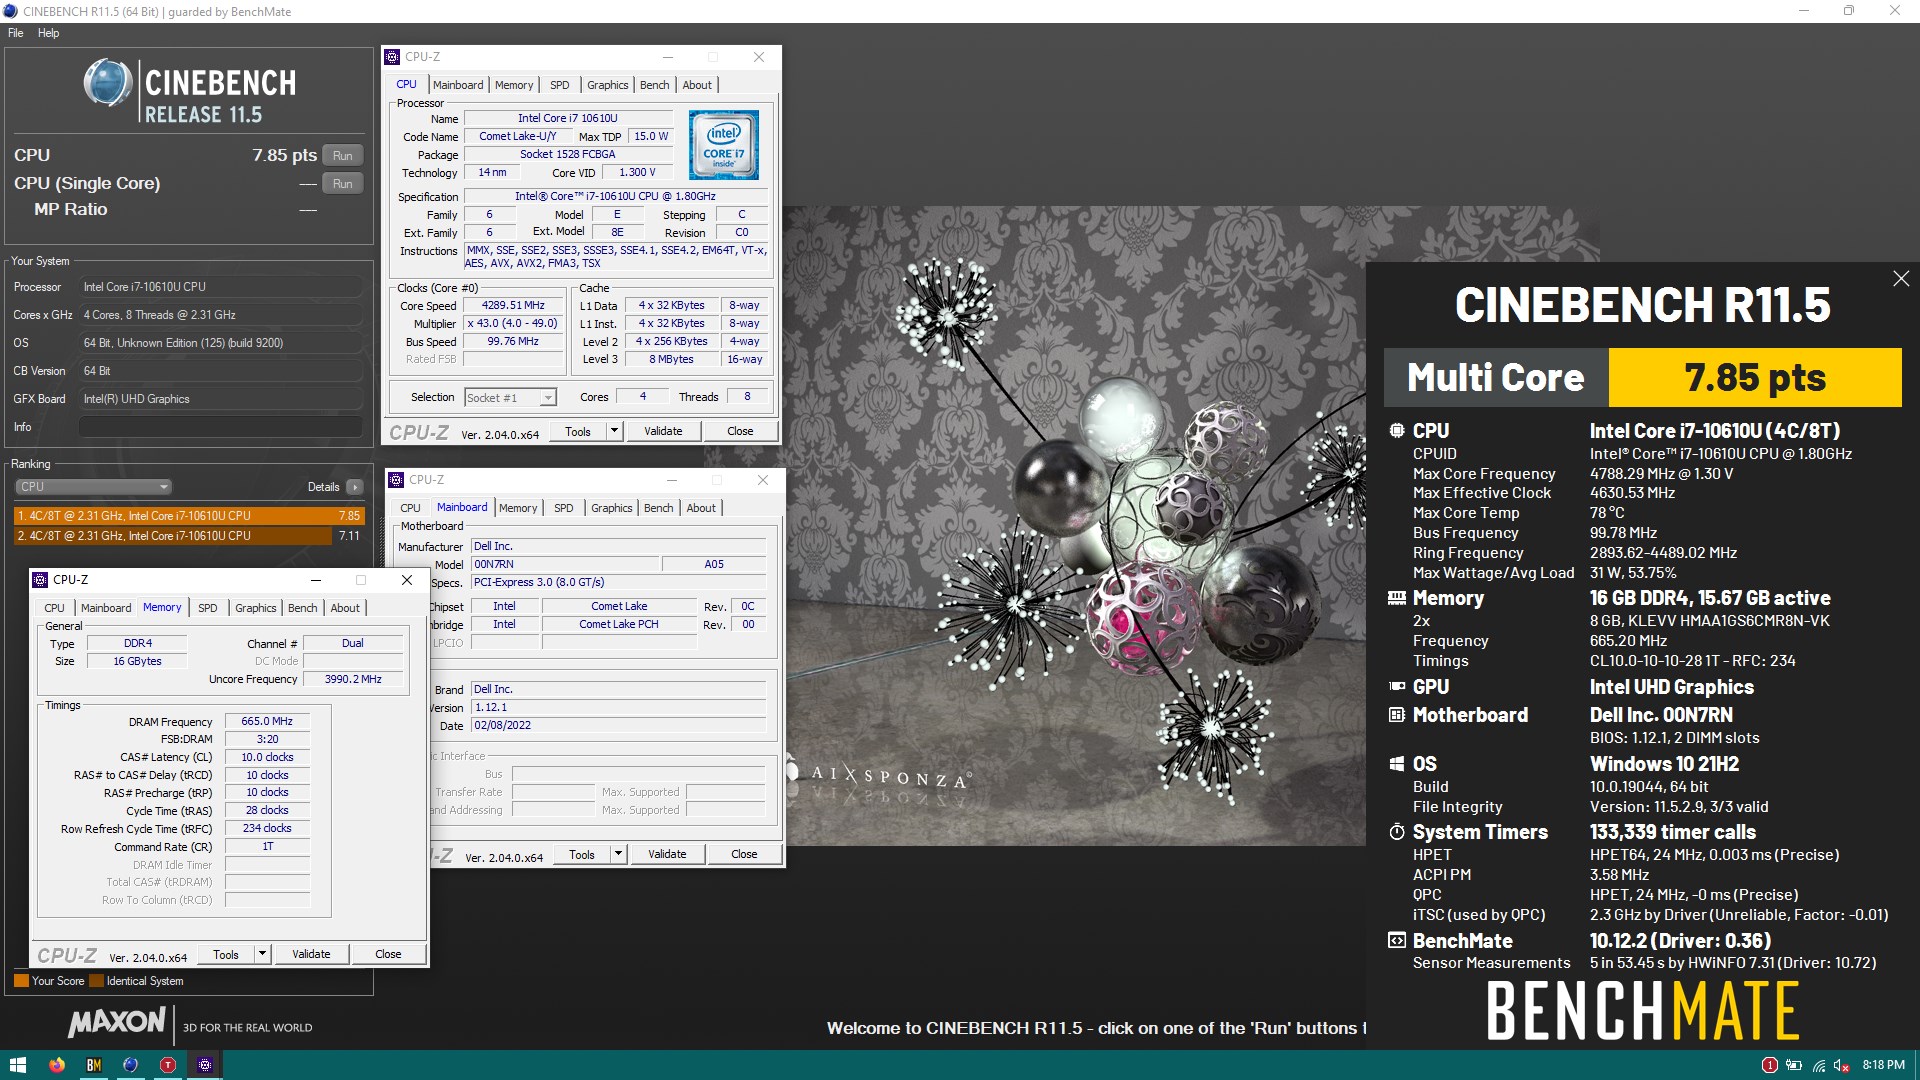Click Tools button in Memory CPU-Z window
The height and width of the screenshot is (1080, 1920).
226,955
